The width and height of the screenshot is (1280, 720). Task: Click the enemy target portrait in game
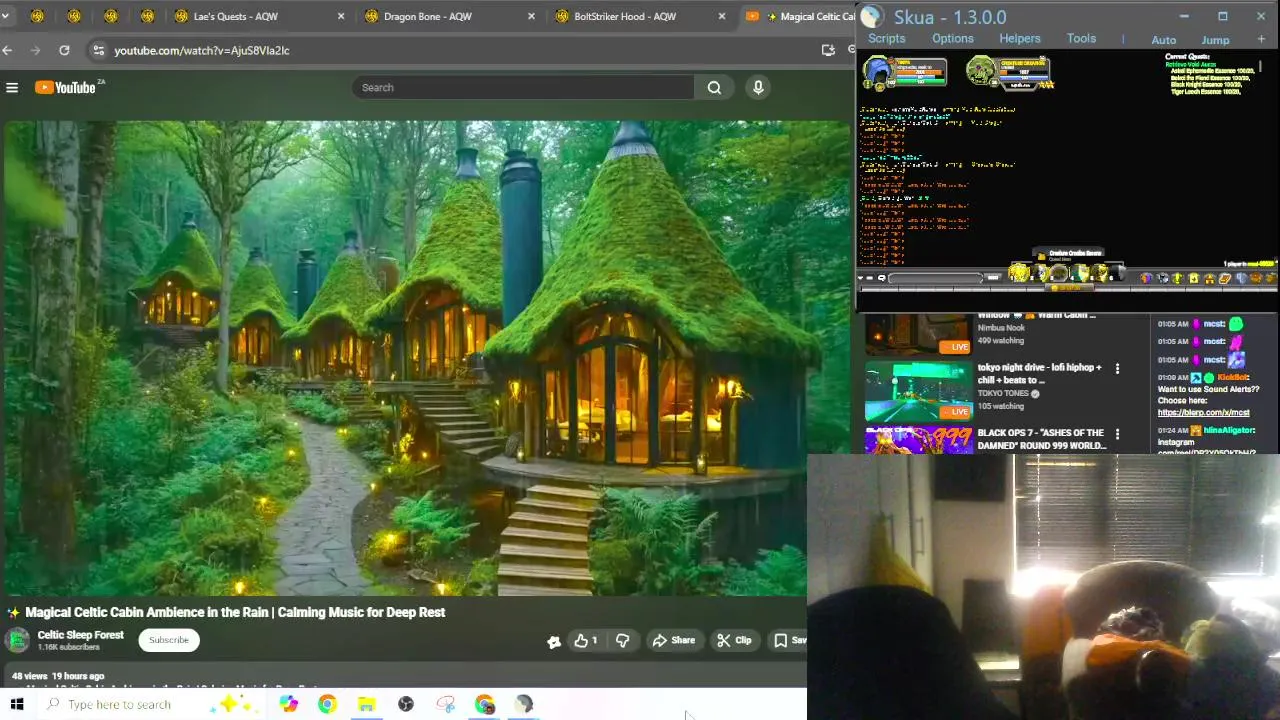(x=981, y=71)
